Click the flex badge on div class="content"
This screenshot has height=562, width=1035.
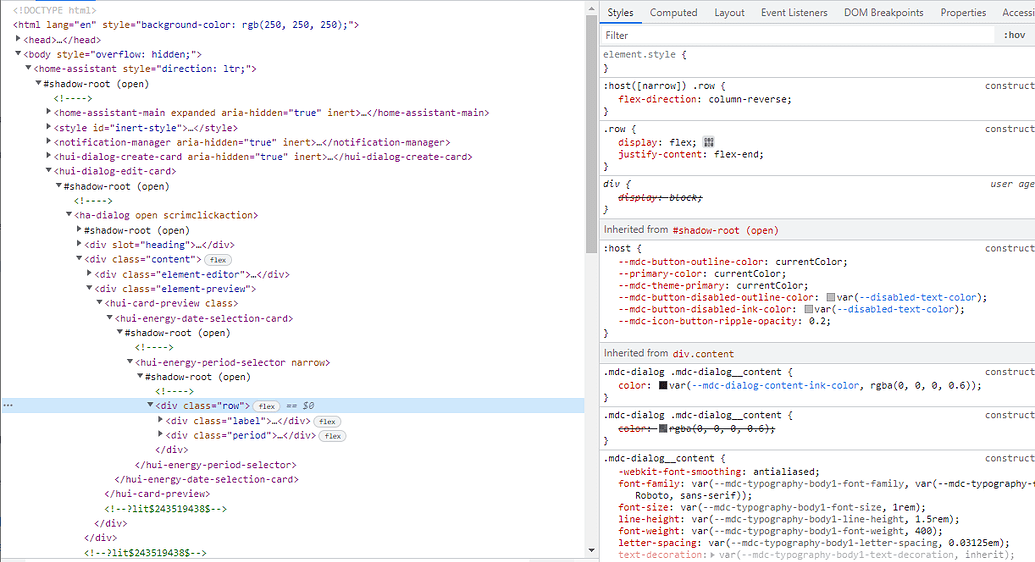tap(218, 260)
